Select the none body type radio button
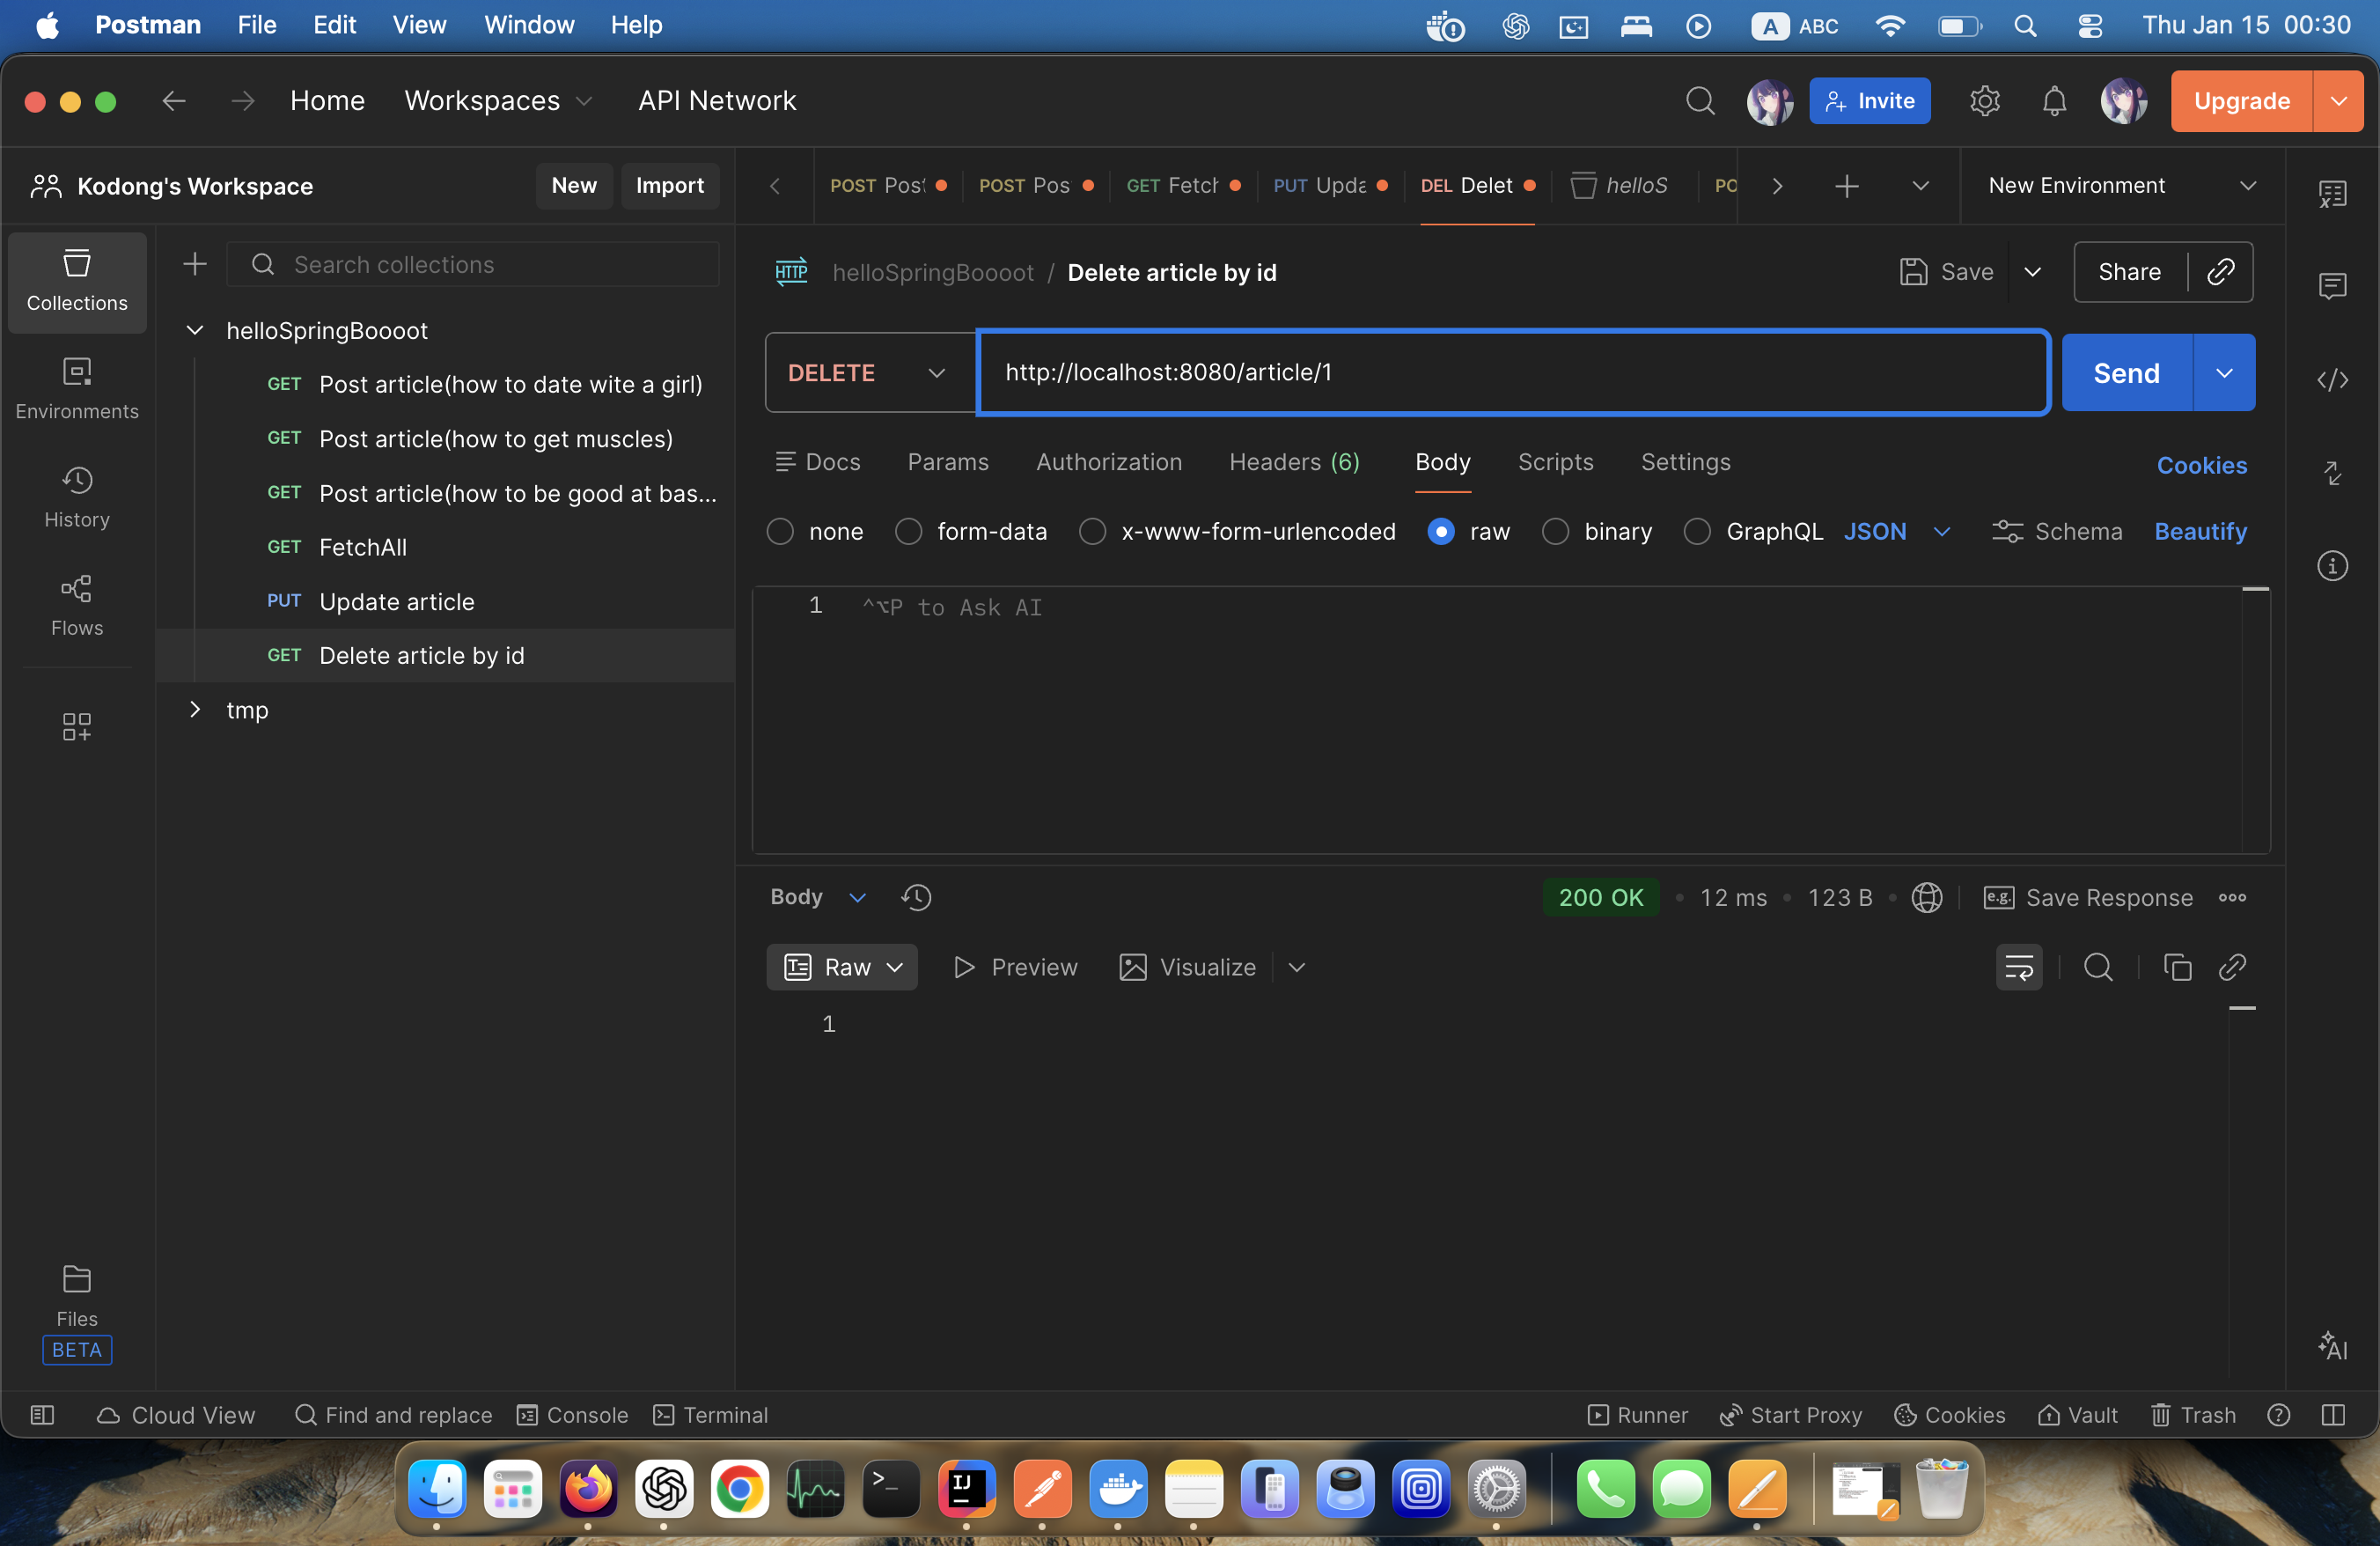 (780, 532)
